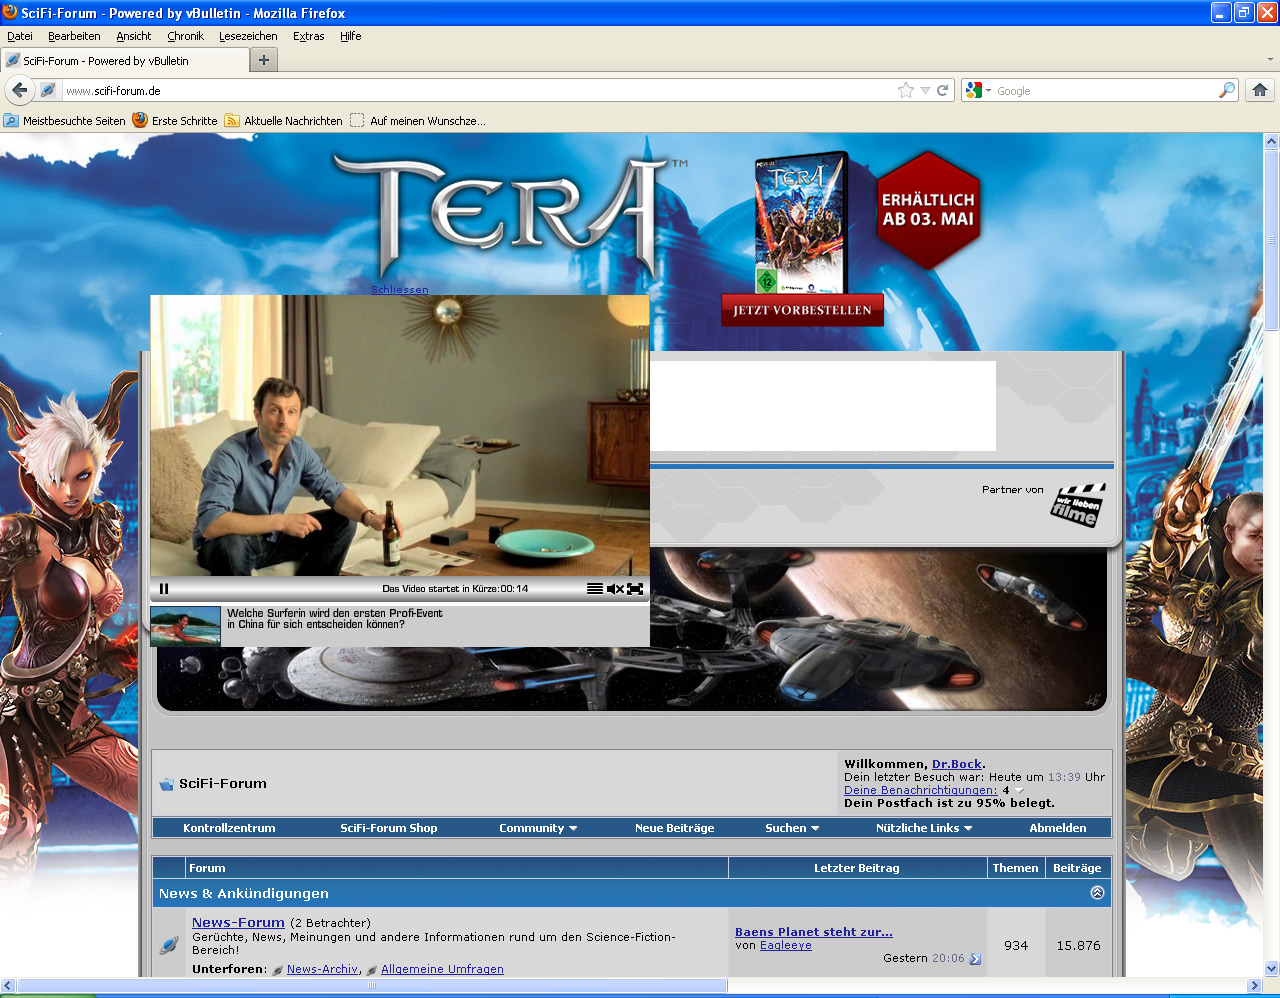Image resolution: width=1280 pixels, height=998 pixels.
Task: Open a new tab with plus button
Action: [264, 60]
